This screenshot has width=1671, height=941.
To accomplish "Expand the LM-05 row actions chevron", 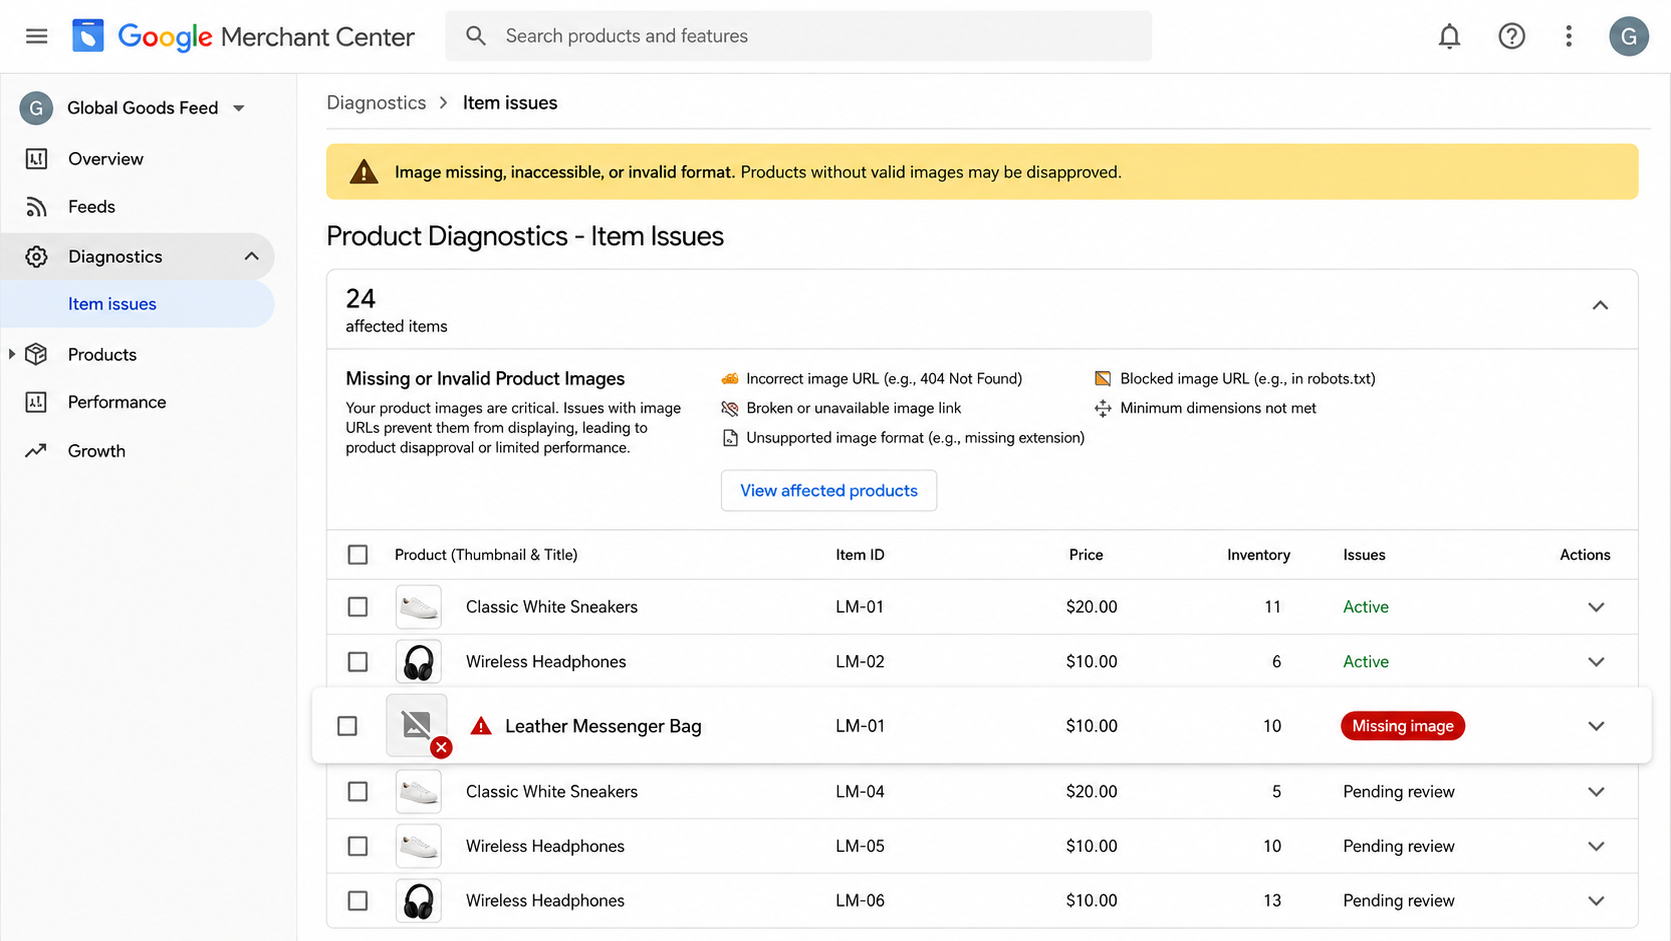I will [x=1596, y=846].
